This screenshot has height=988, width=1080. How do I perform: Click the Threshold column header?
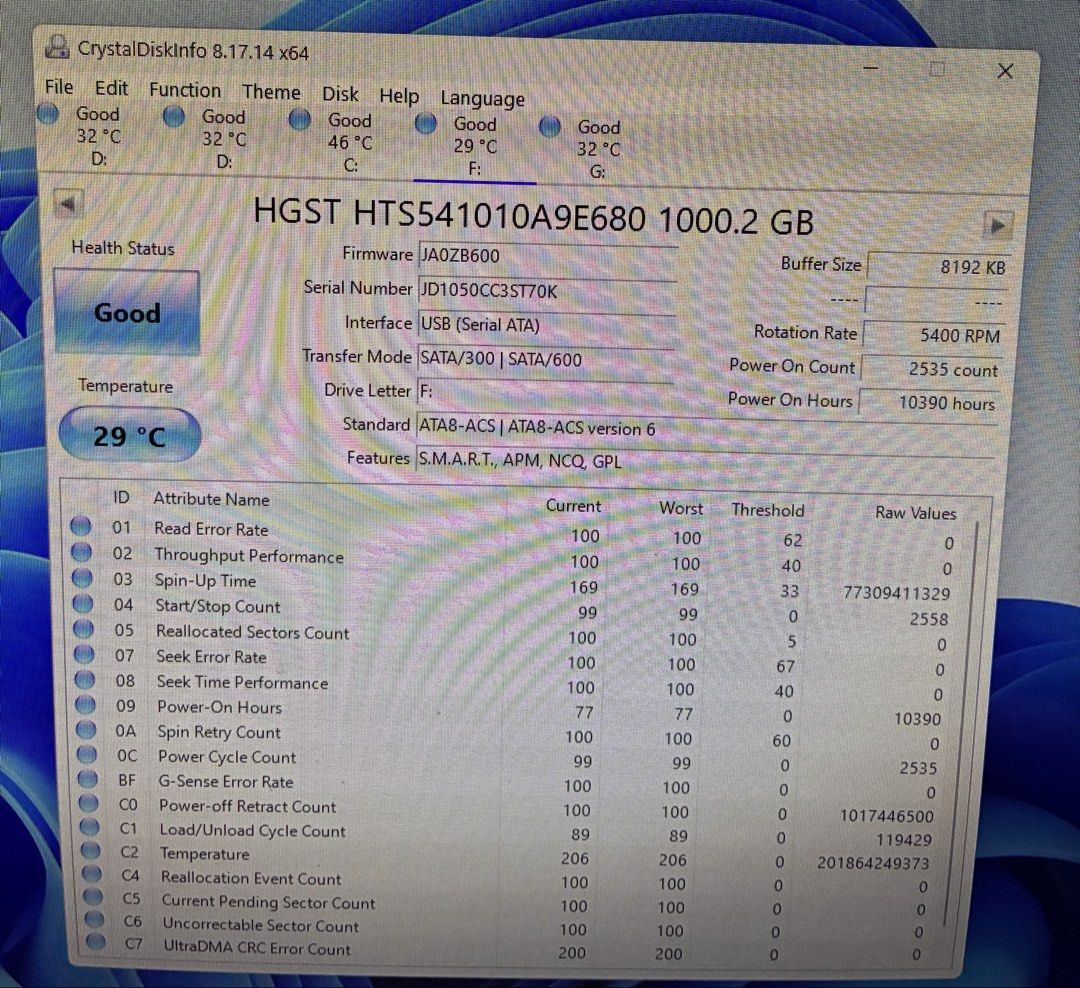[x=767, y=511]
